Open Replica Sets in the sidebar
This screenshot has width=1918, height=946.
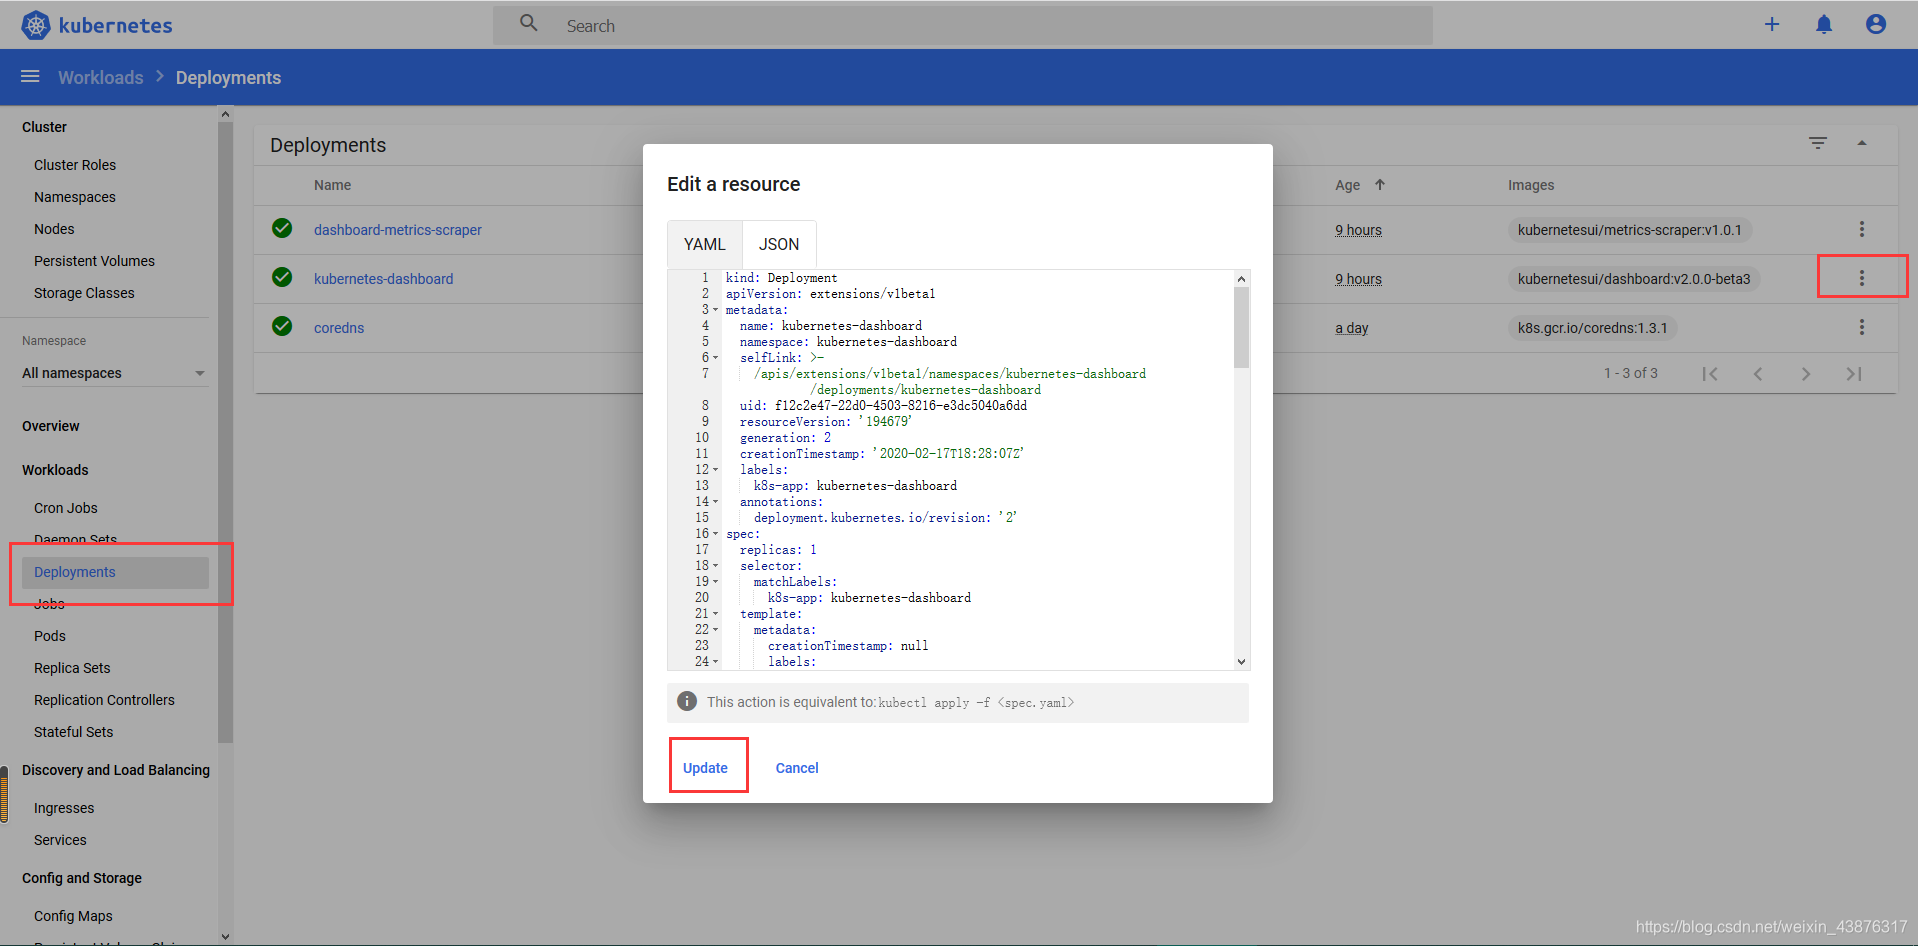pyautogui.click(x=72, y=668)
